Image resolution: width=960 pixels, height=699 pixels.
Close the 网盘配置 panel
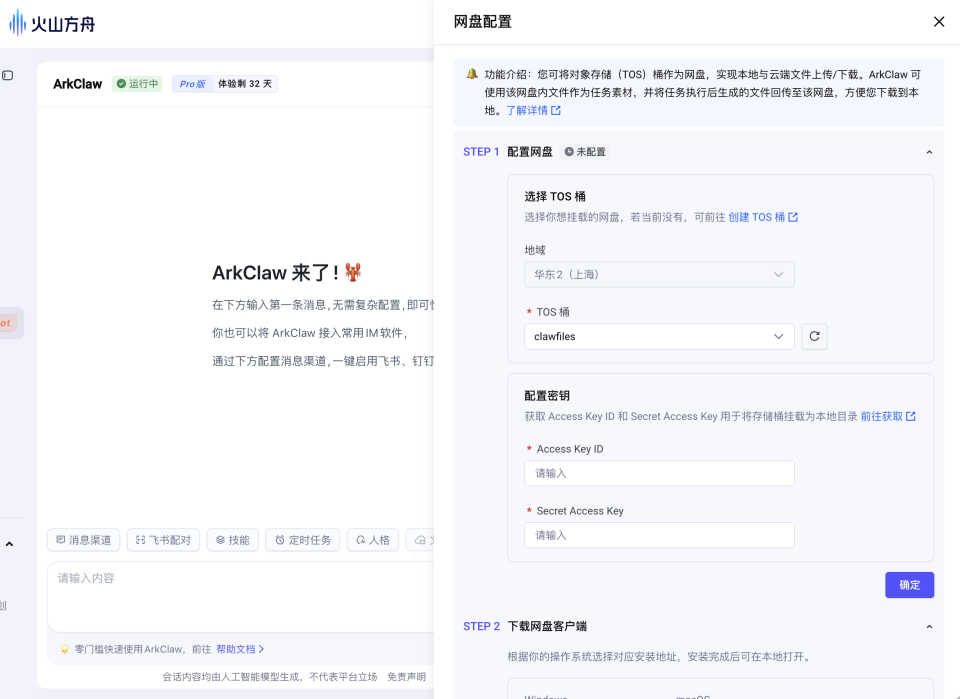[939, 21]
